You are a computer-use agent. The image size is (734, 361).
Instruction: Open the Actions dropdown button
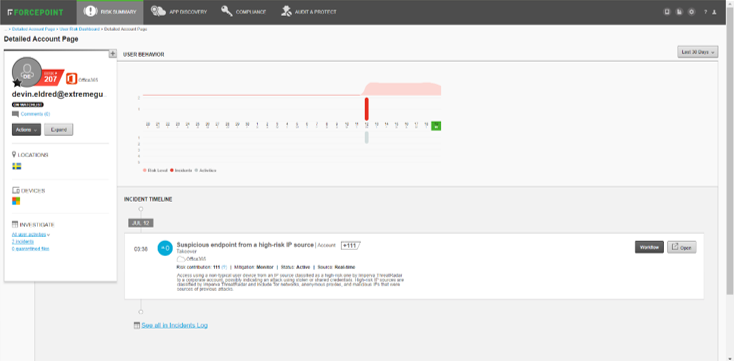[x=26, y=130]
